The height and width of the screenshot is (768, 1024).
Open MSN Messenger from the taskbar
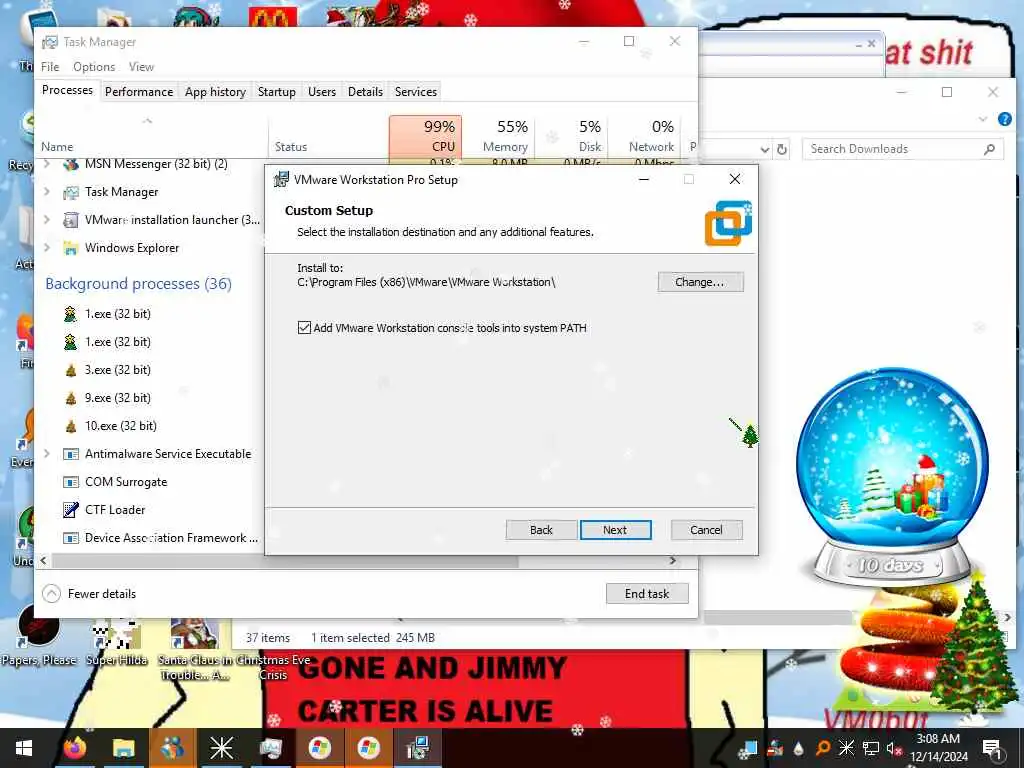coord(172,748)
